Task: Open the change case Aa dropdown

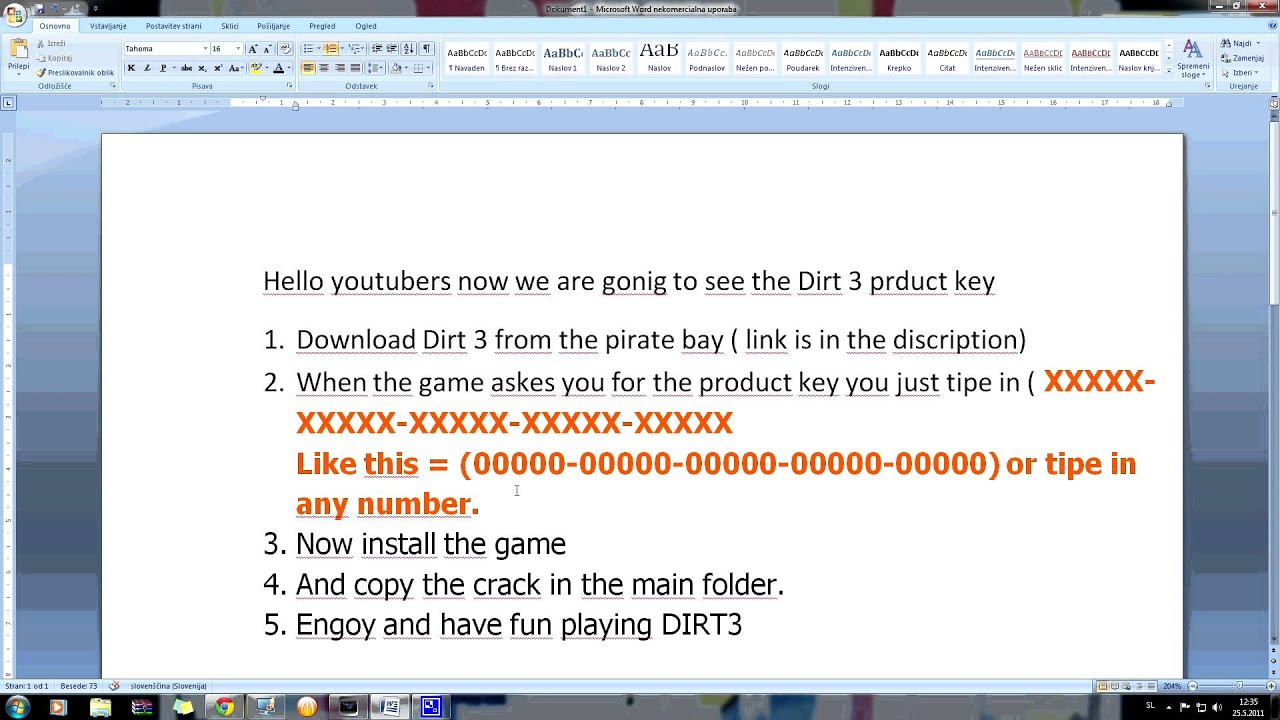Action: point(236,68)
